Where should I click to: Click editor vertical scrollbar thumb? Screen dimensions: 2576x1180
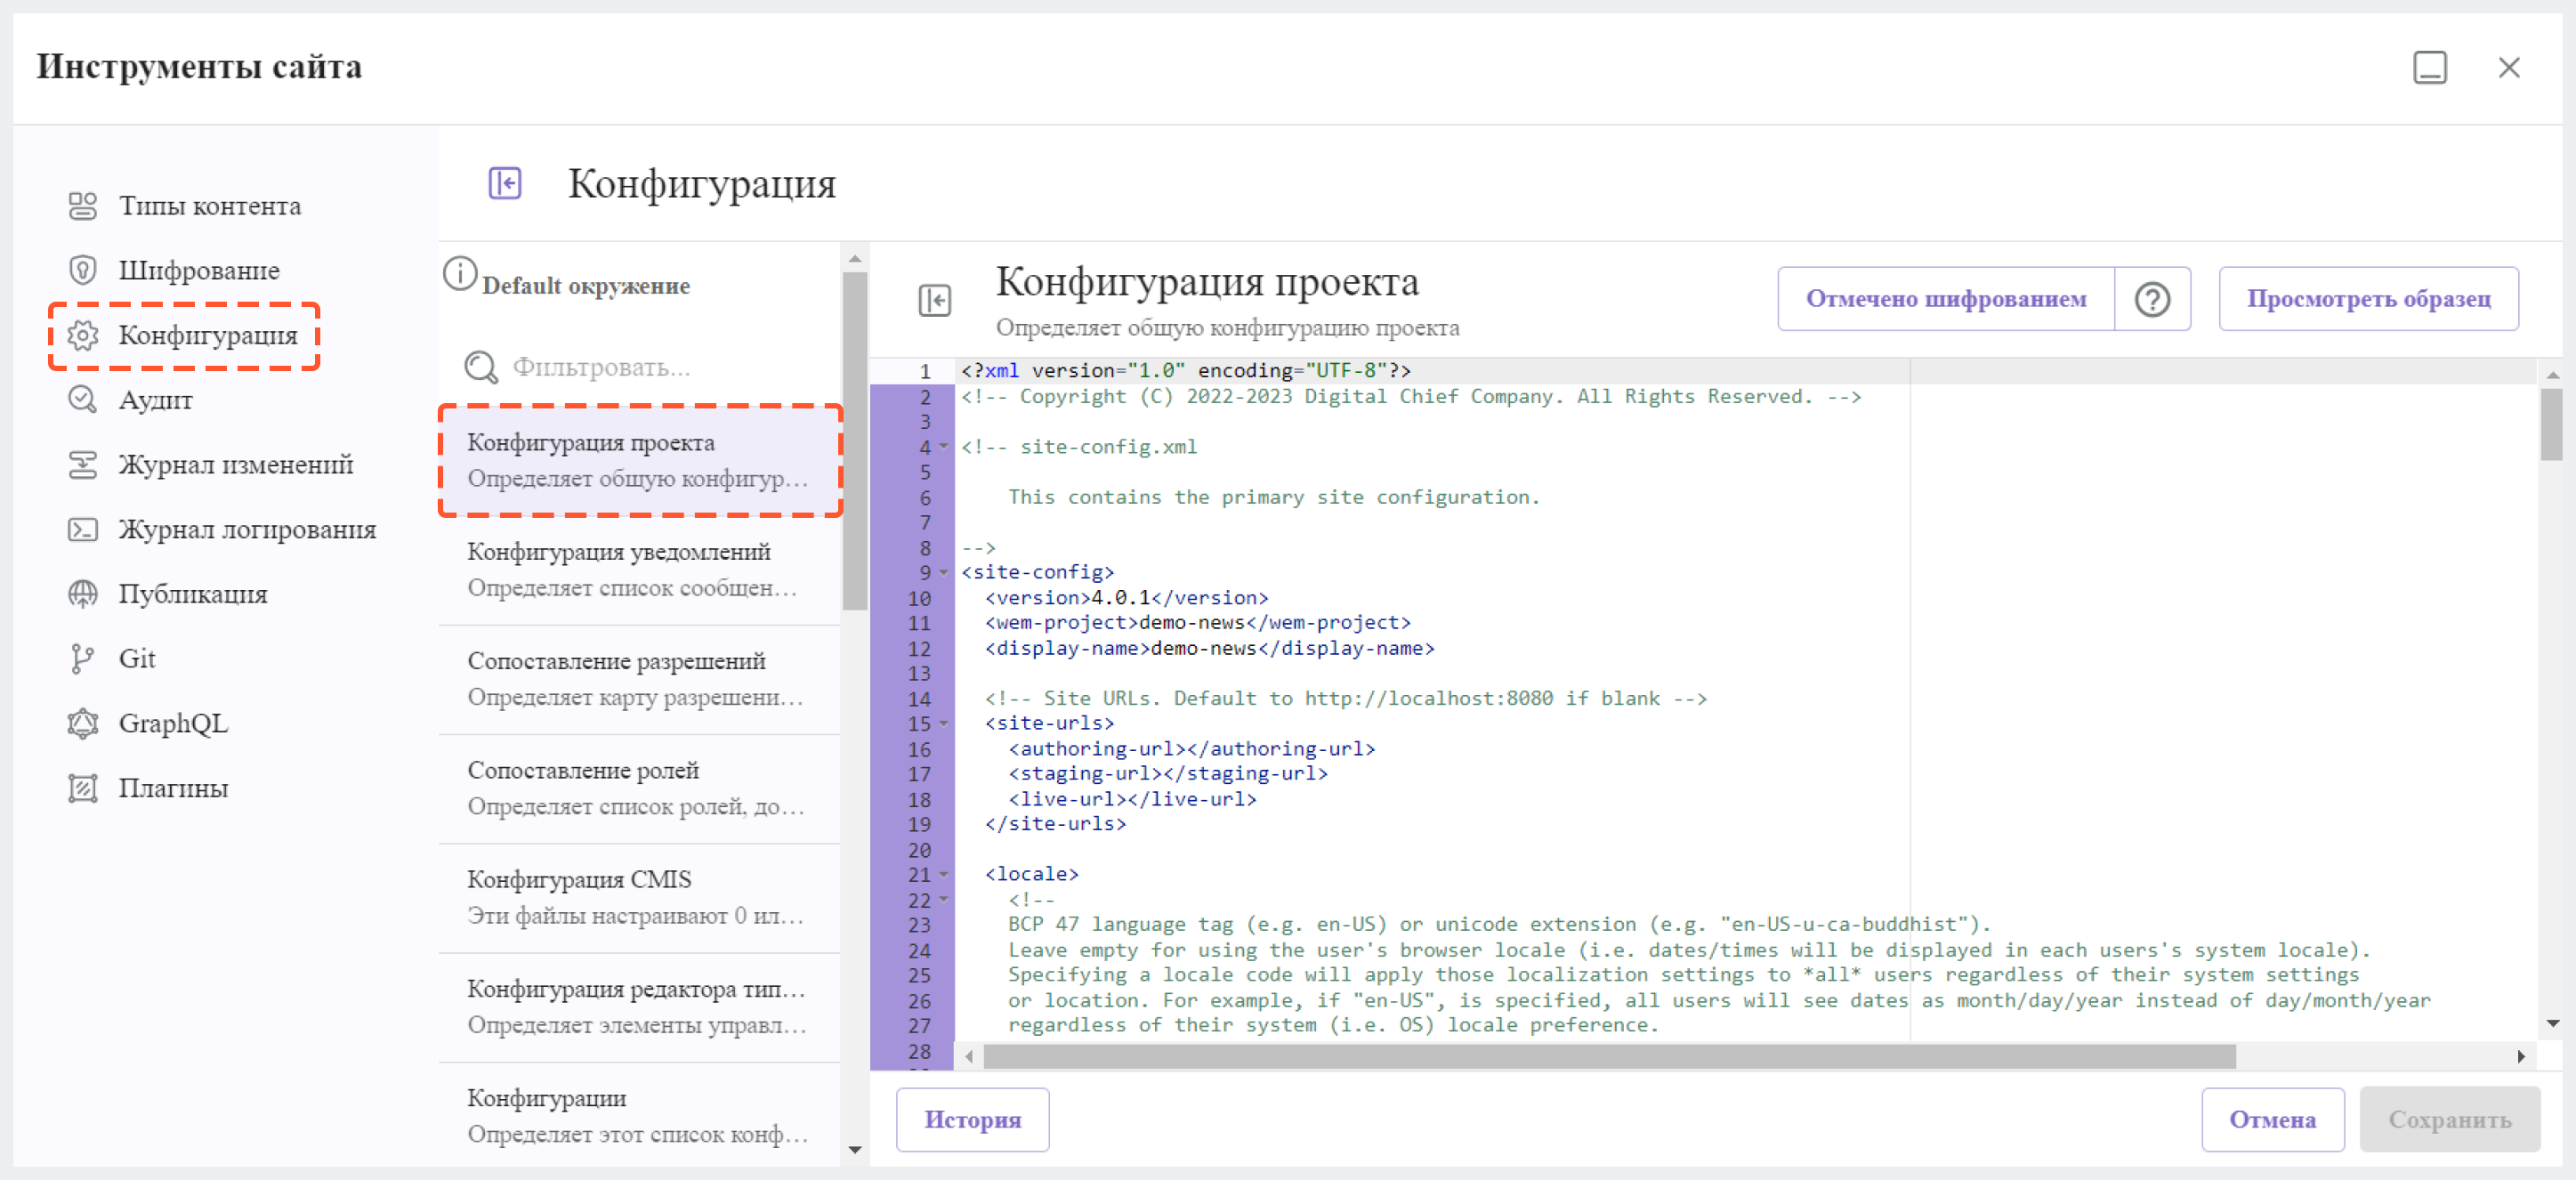coord(2552,425)
